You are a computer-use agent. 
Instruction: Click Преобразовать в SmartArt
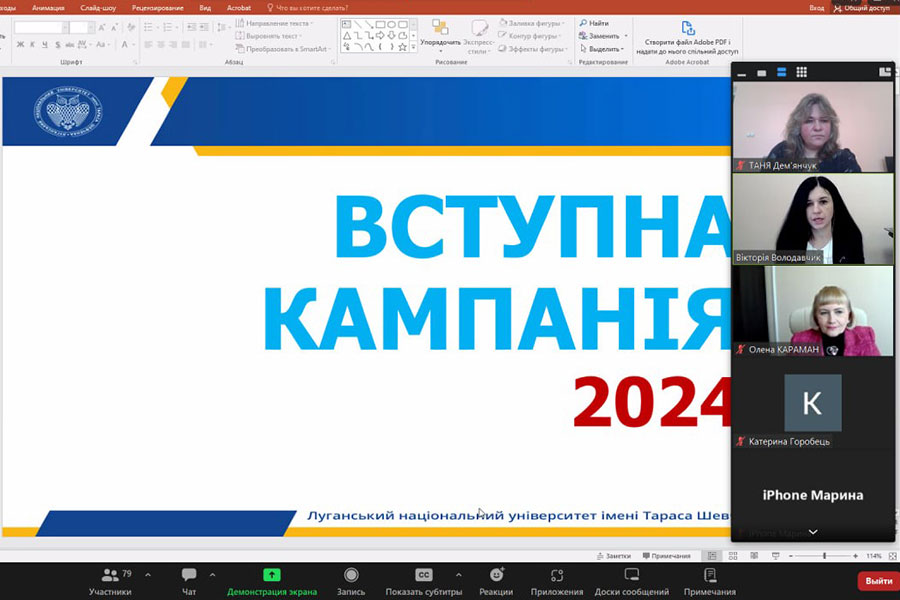[283, 49]
